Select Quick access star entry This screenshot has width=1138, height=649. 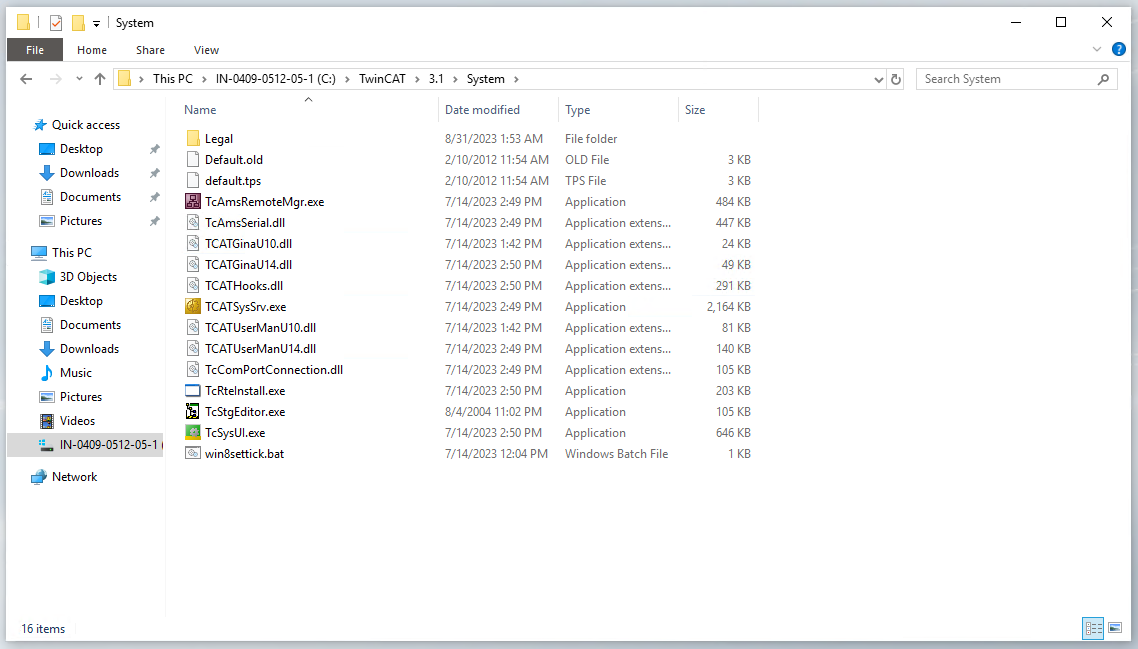pyautogui.click(x=86, y=125)
